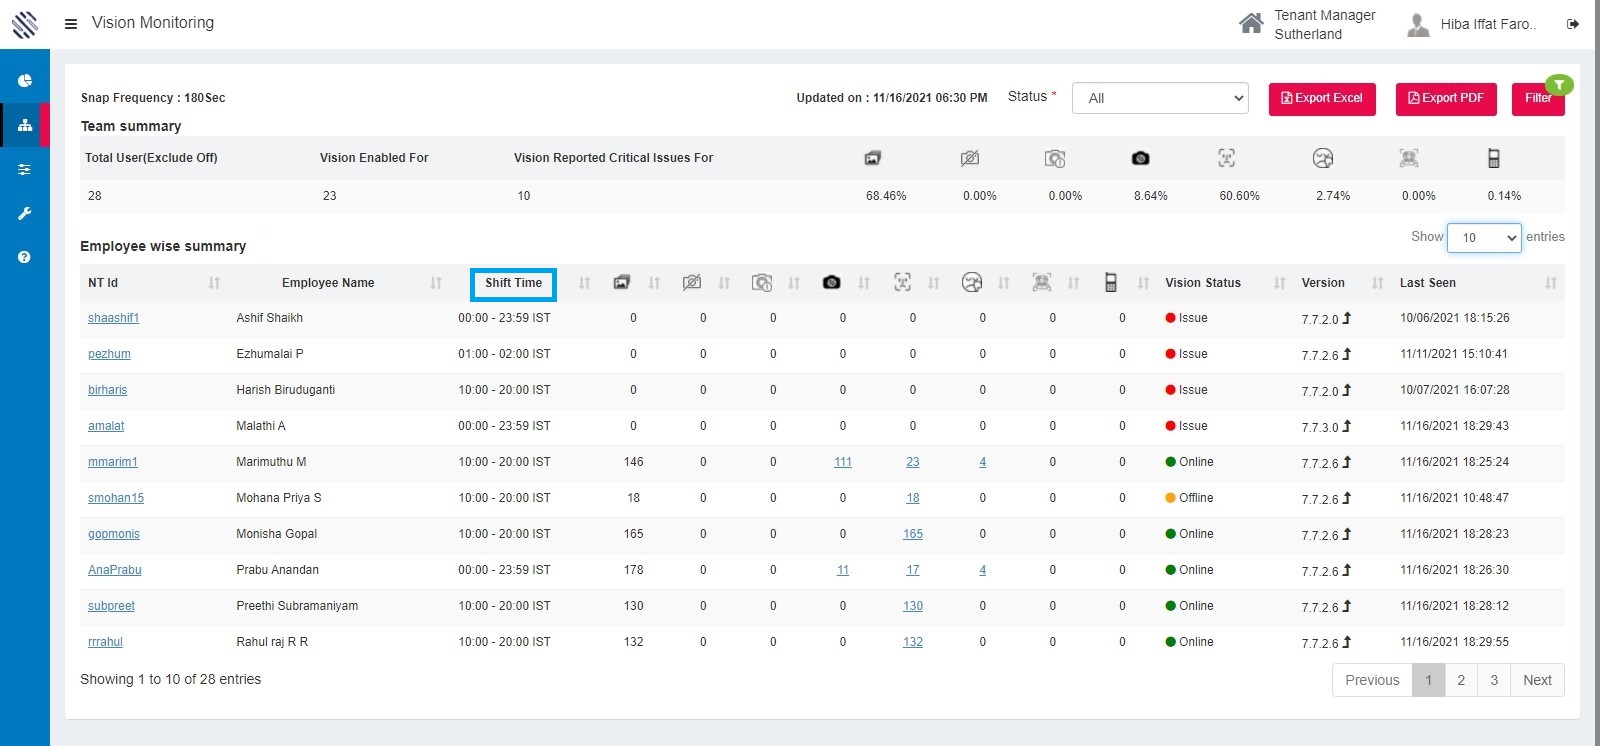Toggle the hamburger menu beside Vision Monitoring
Image resolution: width=1600 pixels, height=746 pixels.
tap(71, 23)
